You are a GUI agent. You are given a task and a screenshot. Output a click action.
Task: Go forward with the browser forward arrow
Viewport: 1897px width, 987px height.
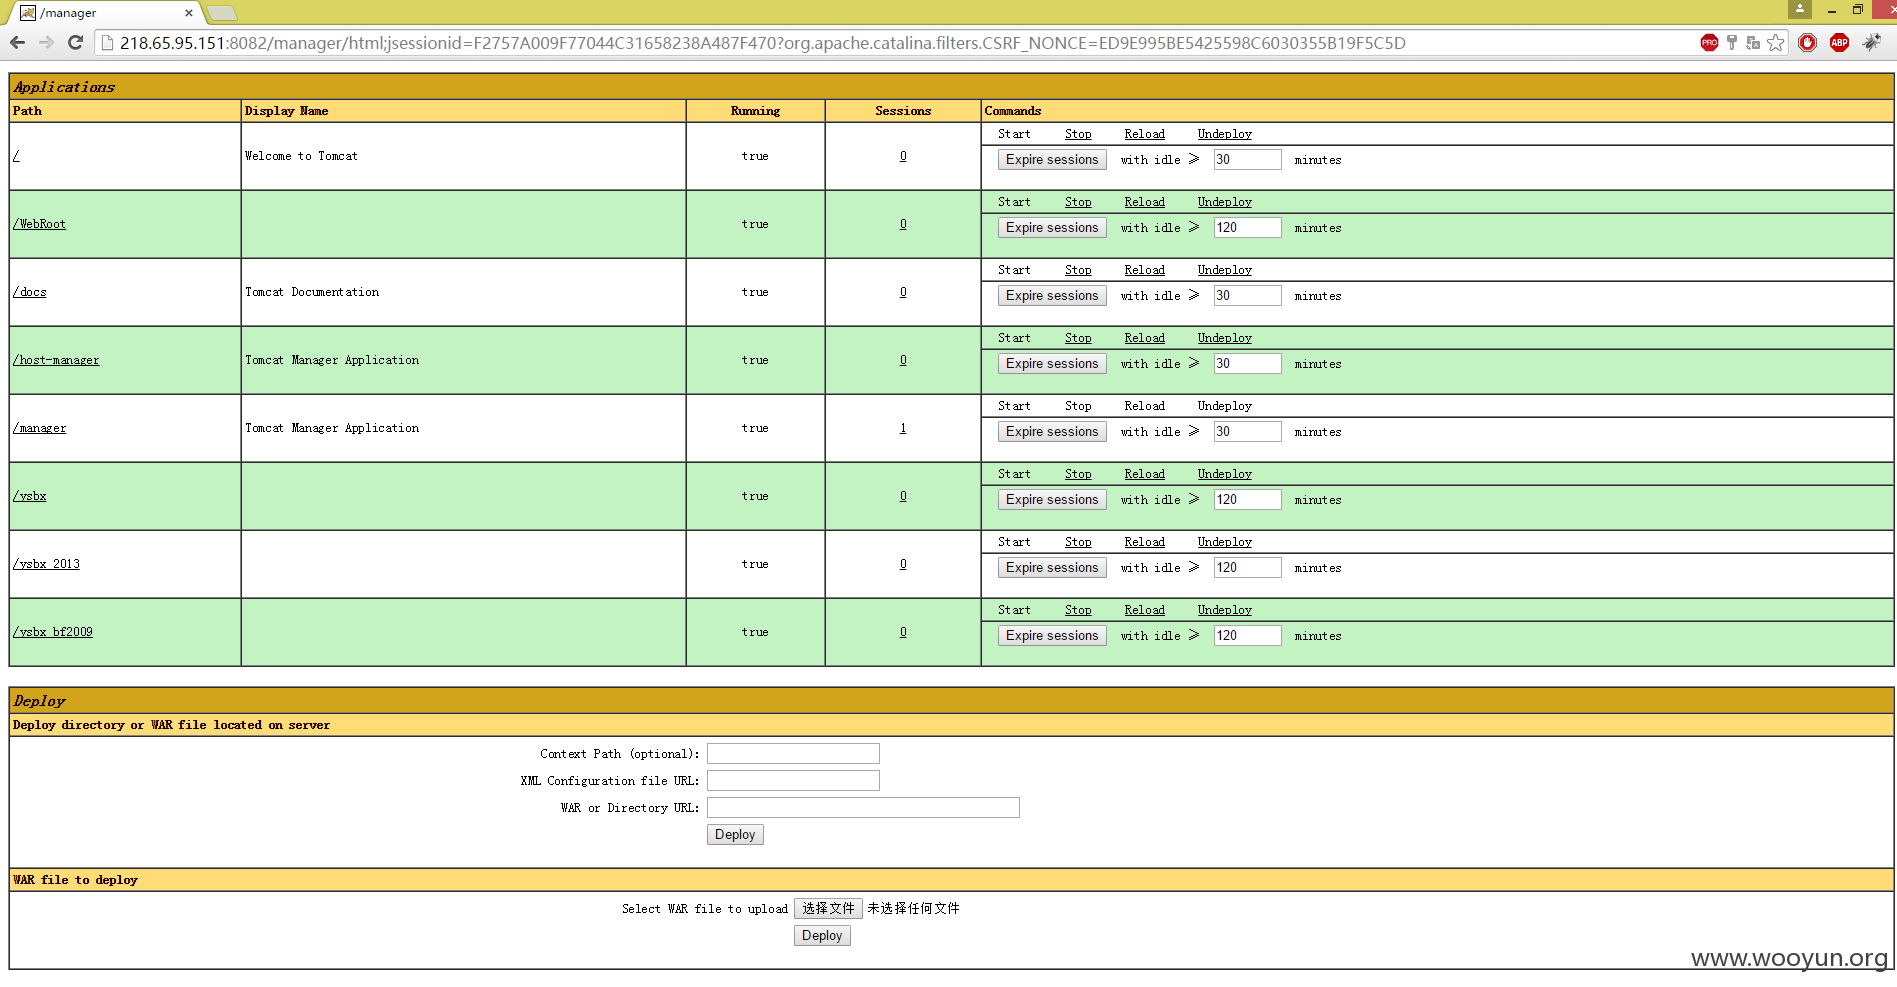point(46,42)
